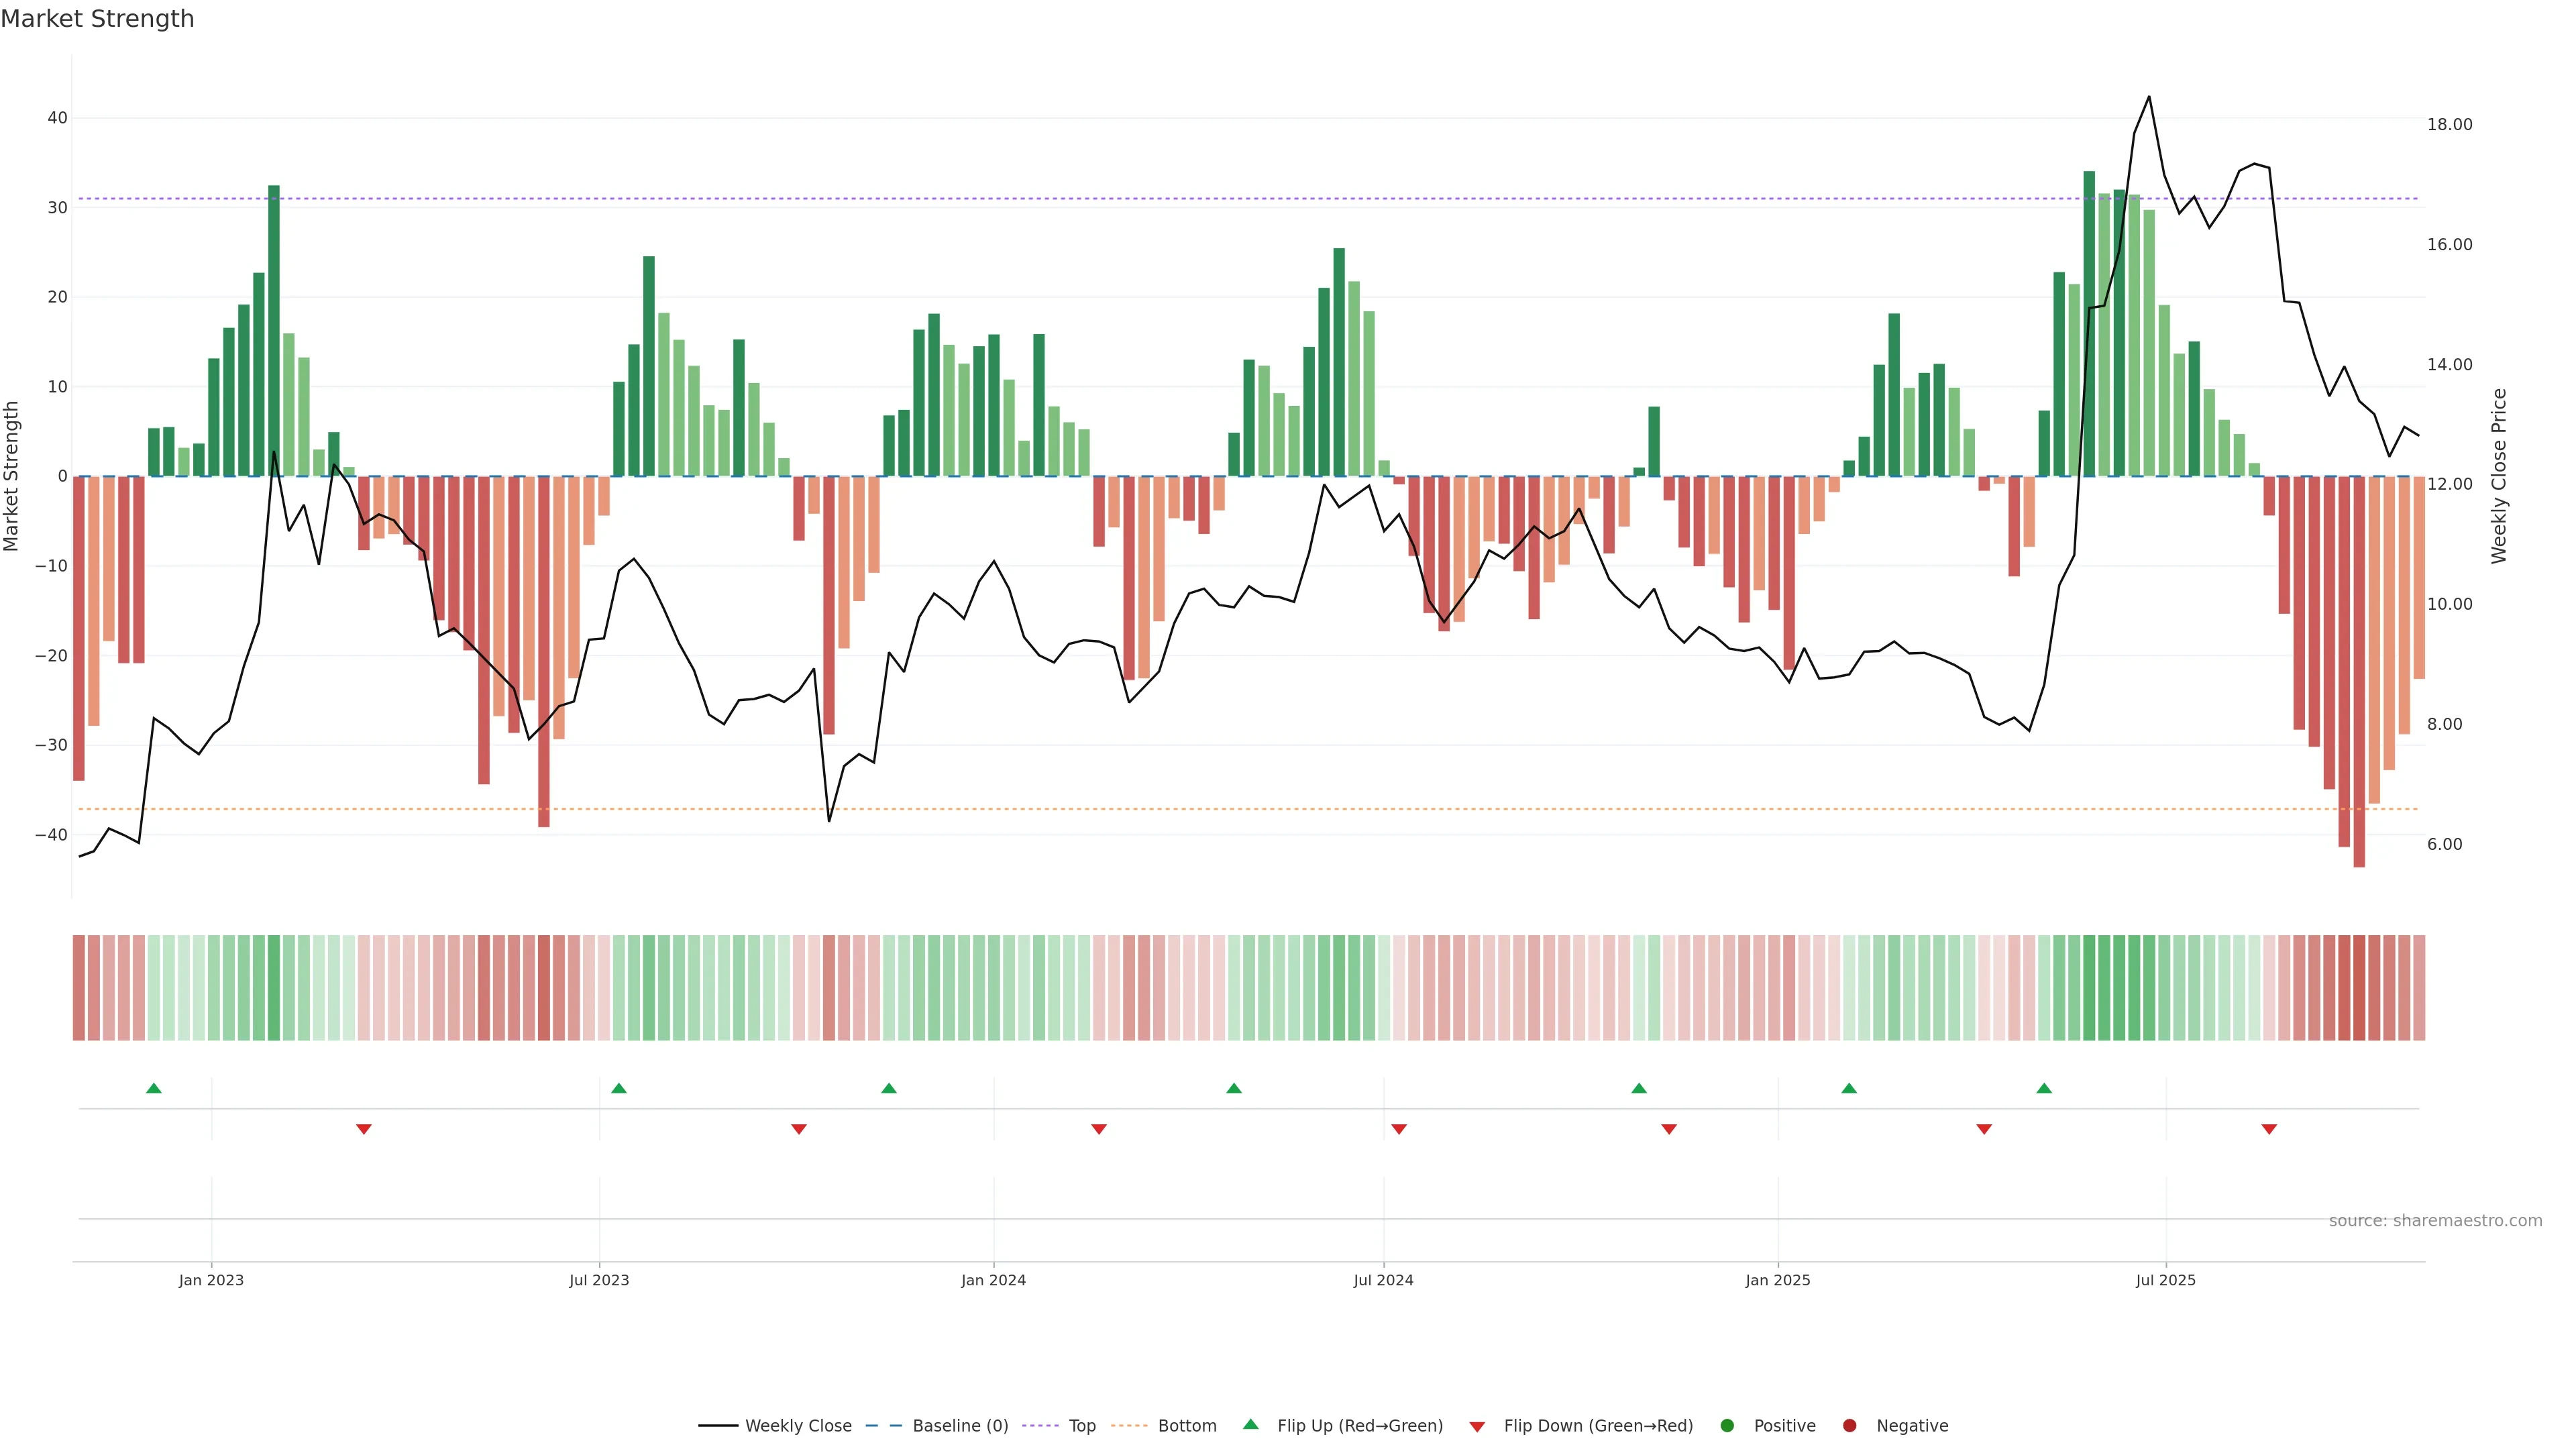
Task: Click the last green flip-up triangle marker
Action: (x=2044, y=1088)
